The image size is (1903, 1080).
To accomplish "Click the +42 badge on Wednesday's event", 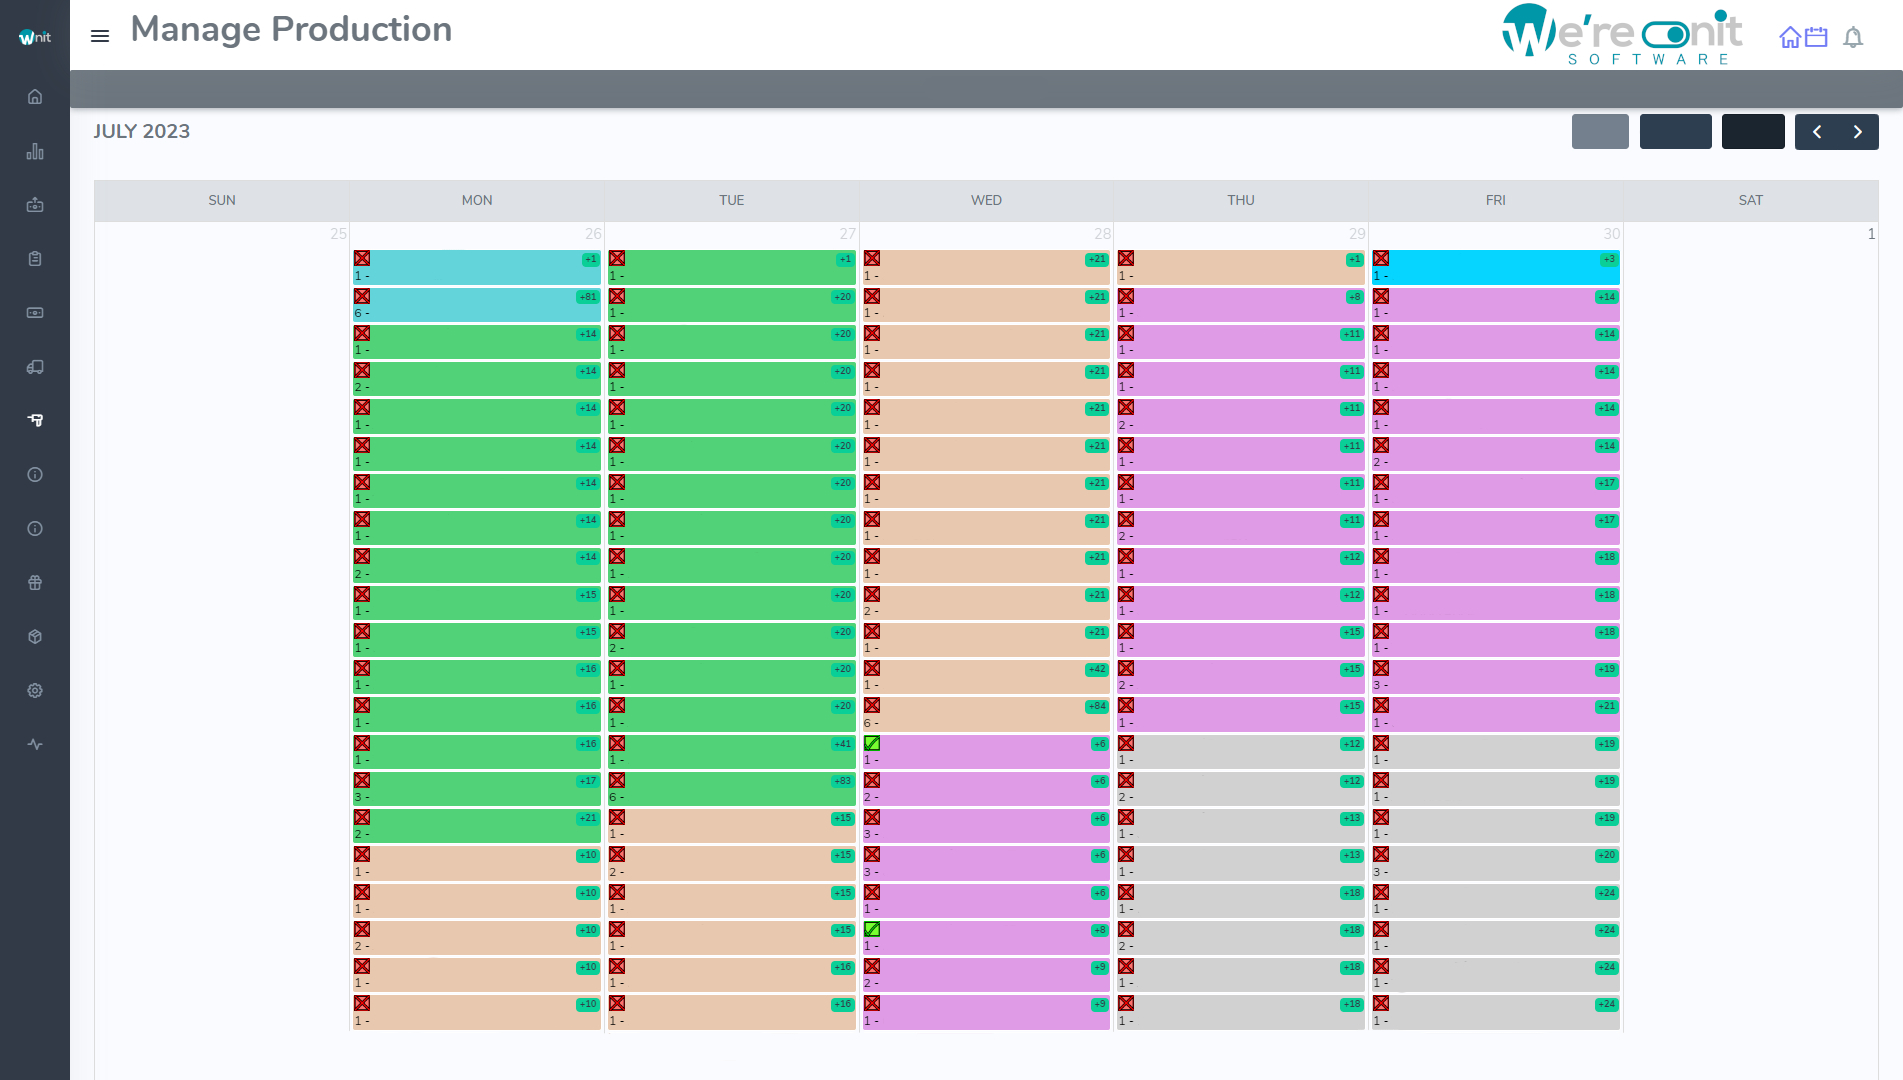I will (x=1097, y=669).
